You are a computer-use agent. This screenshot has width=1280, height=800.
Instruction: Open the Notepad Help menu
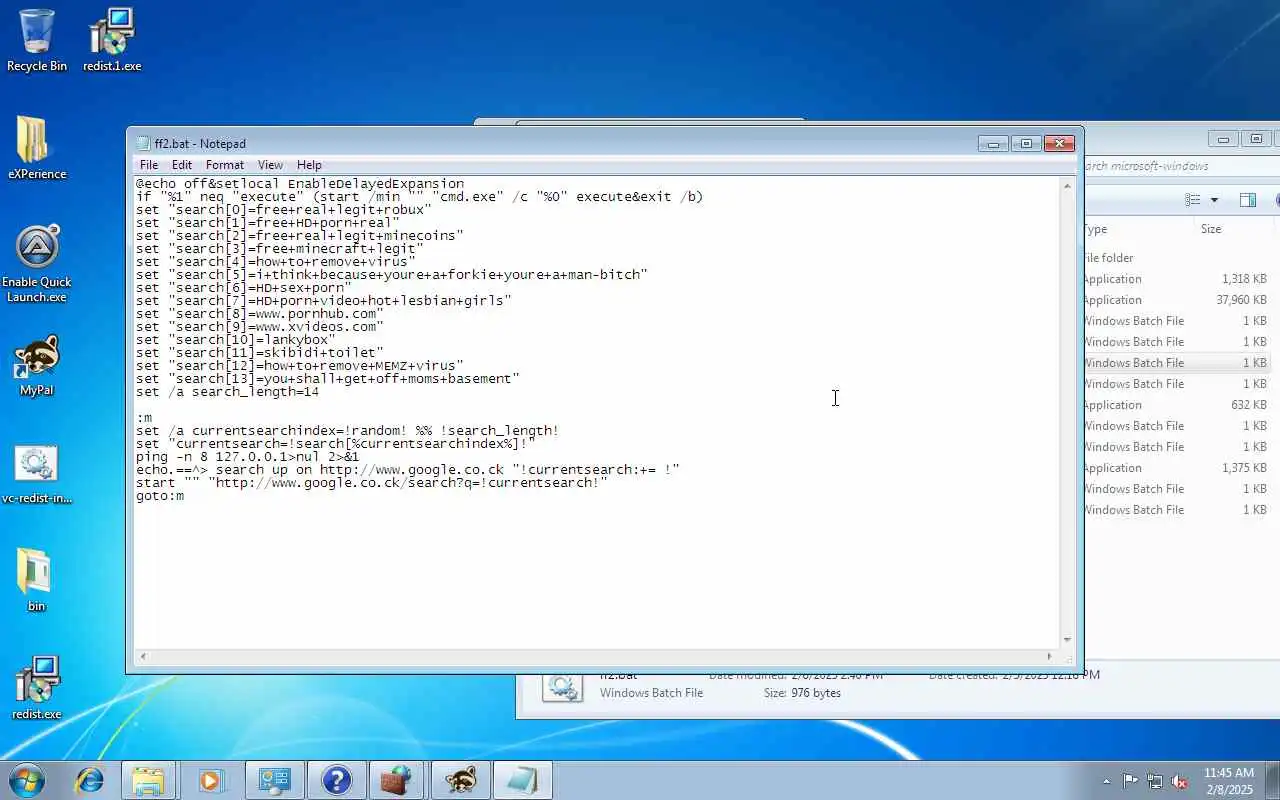[309, 165]
